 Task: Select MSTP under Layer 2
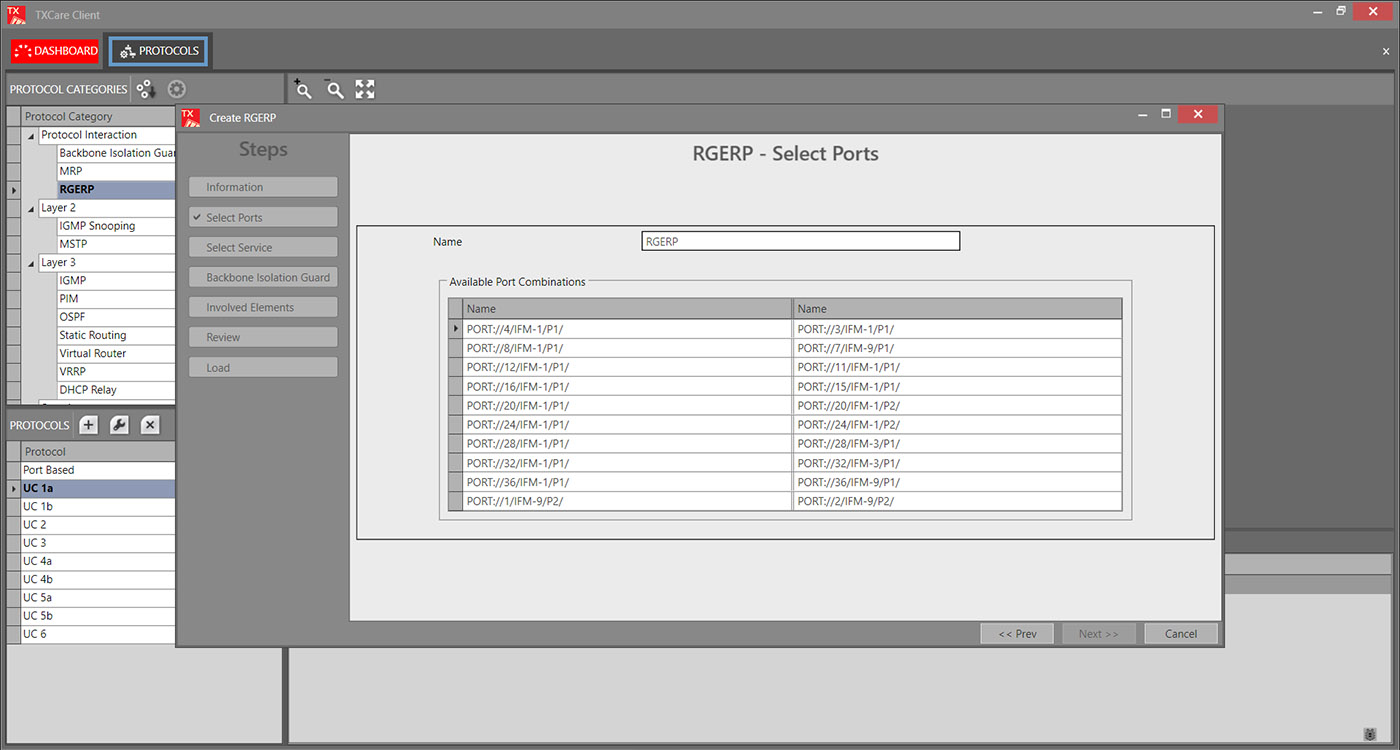coord(117,244)
